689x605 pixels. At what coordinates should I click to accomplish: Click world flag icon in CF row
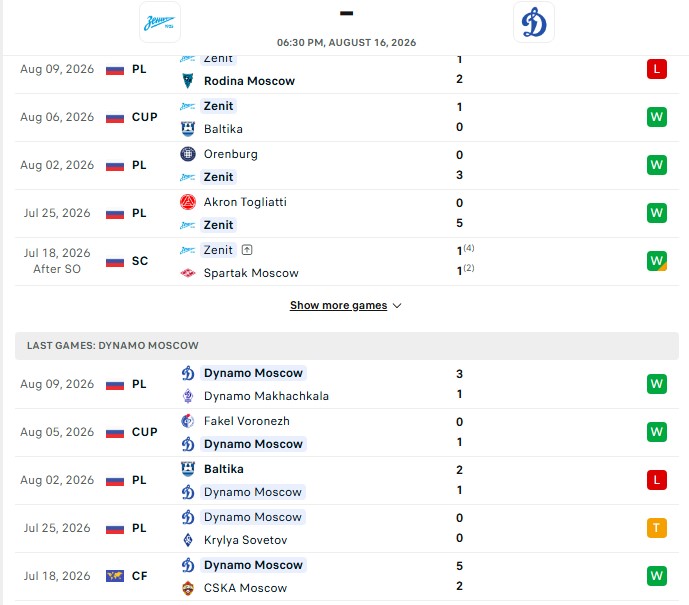(x=115, y=576)
